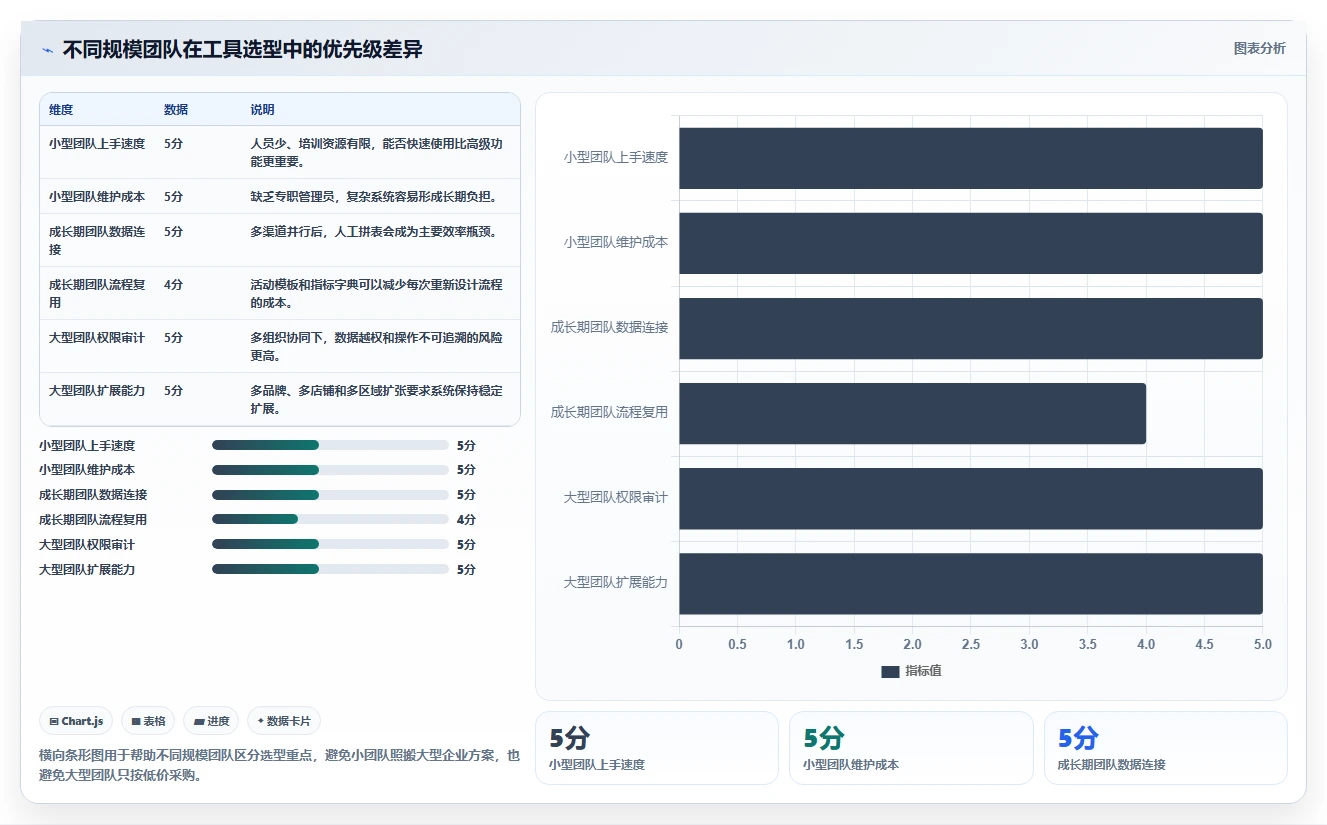Click description starting 人员少、培训资源有限

point(377,153)
